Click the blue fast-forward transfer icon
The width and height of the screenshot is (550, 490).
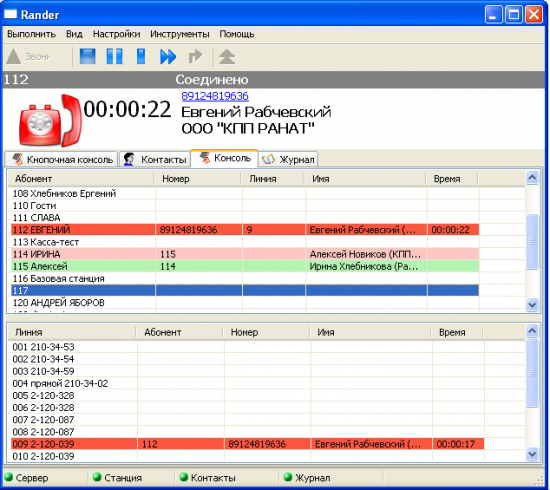168,56
